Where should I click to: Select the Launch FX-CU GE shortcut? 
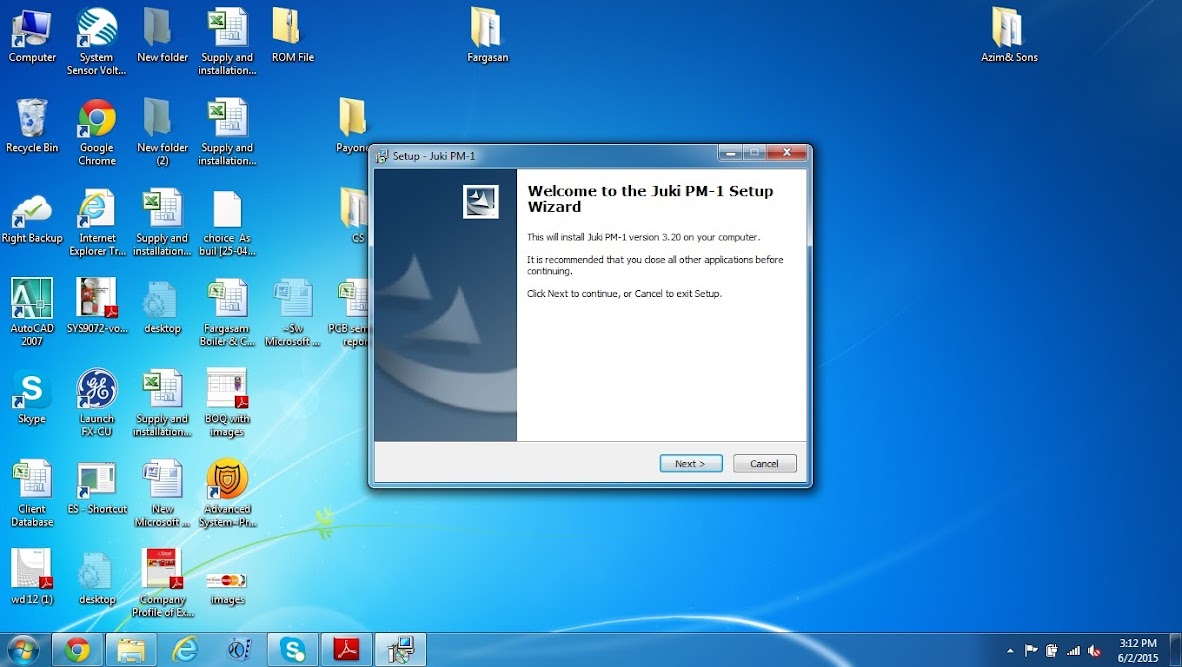click(x=96, y=403)
